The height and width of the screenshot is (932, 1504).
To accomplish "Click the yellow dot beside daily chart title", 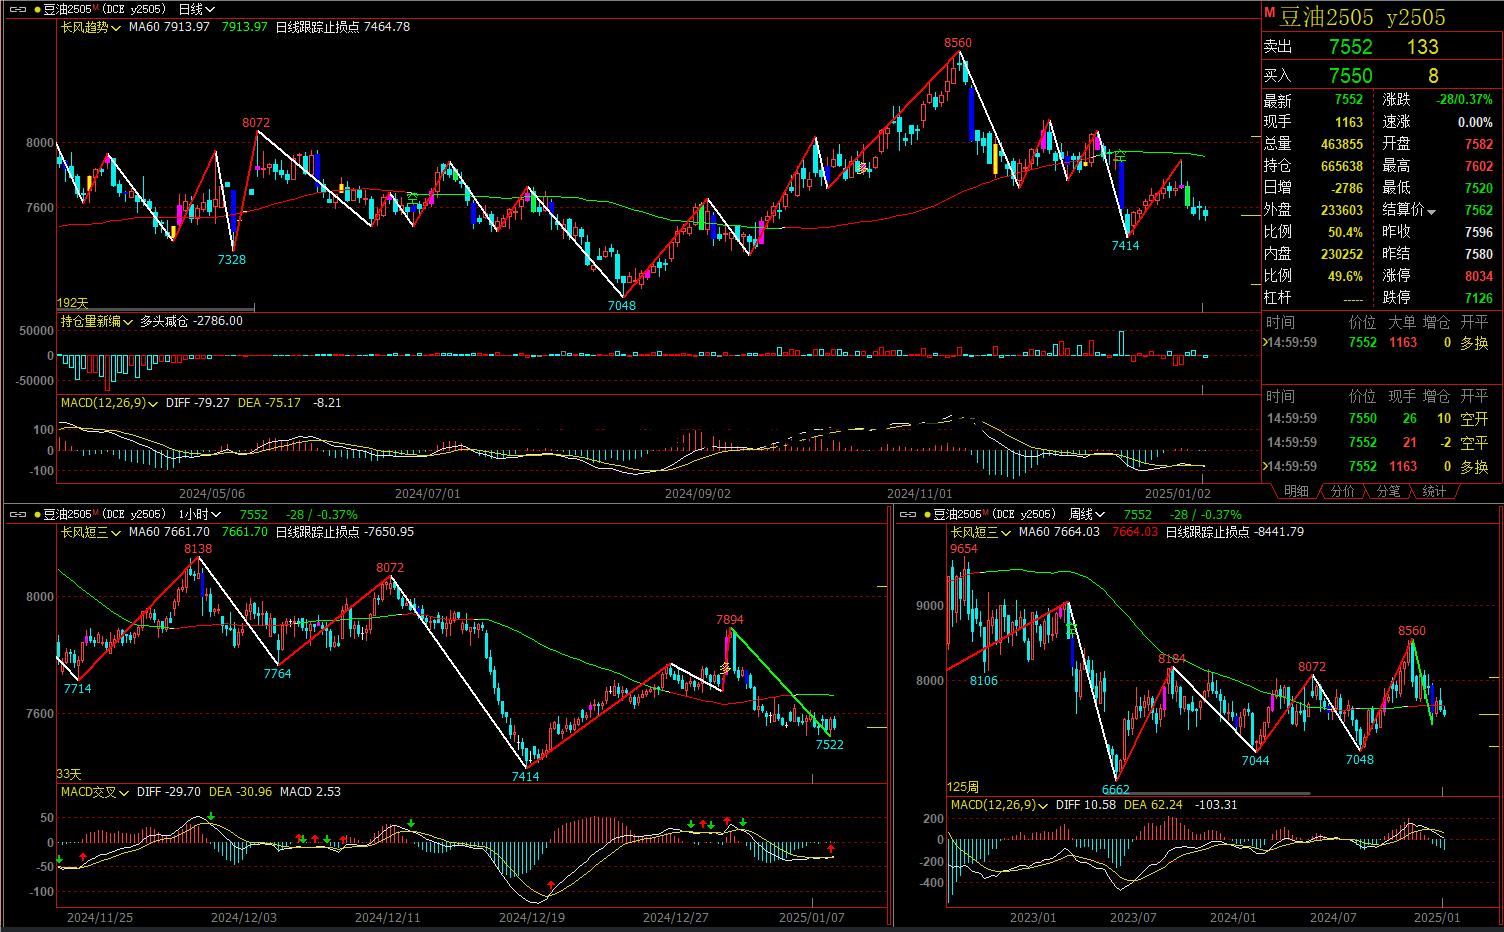I will click(36, 9).
